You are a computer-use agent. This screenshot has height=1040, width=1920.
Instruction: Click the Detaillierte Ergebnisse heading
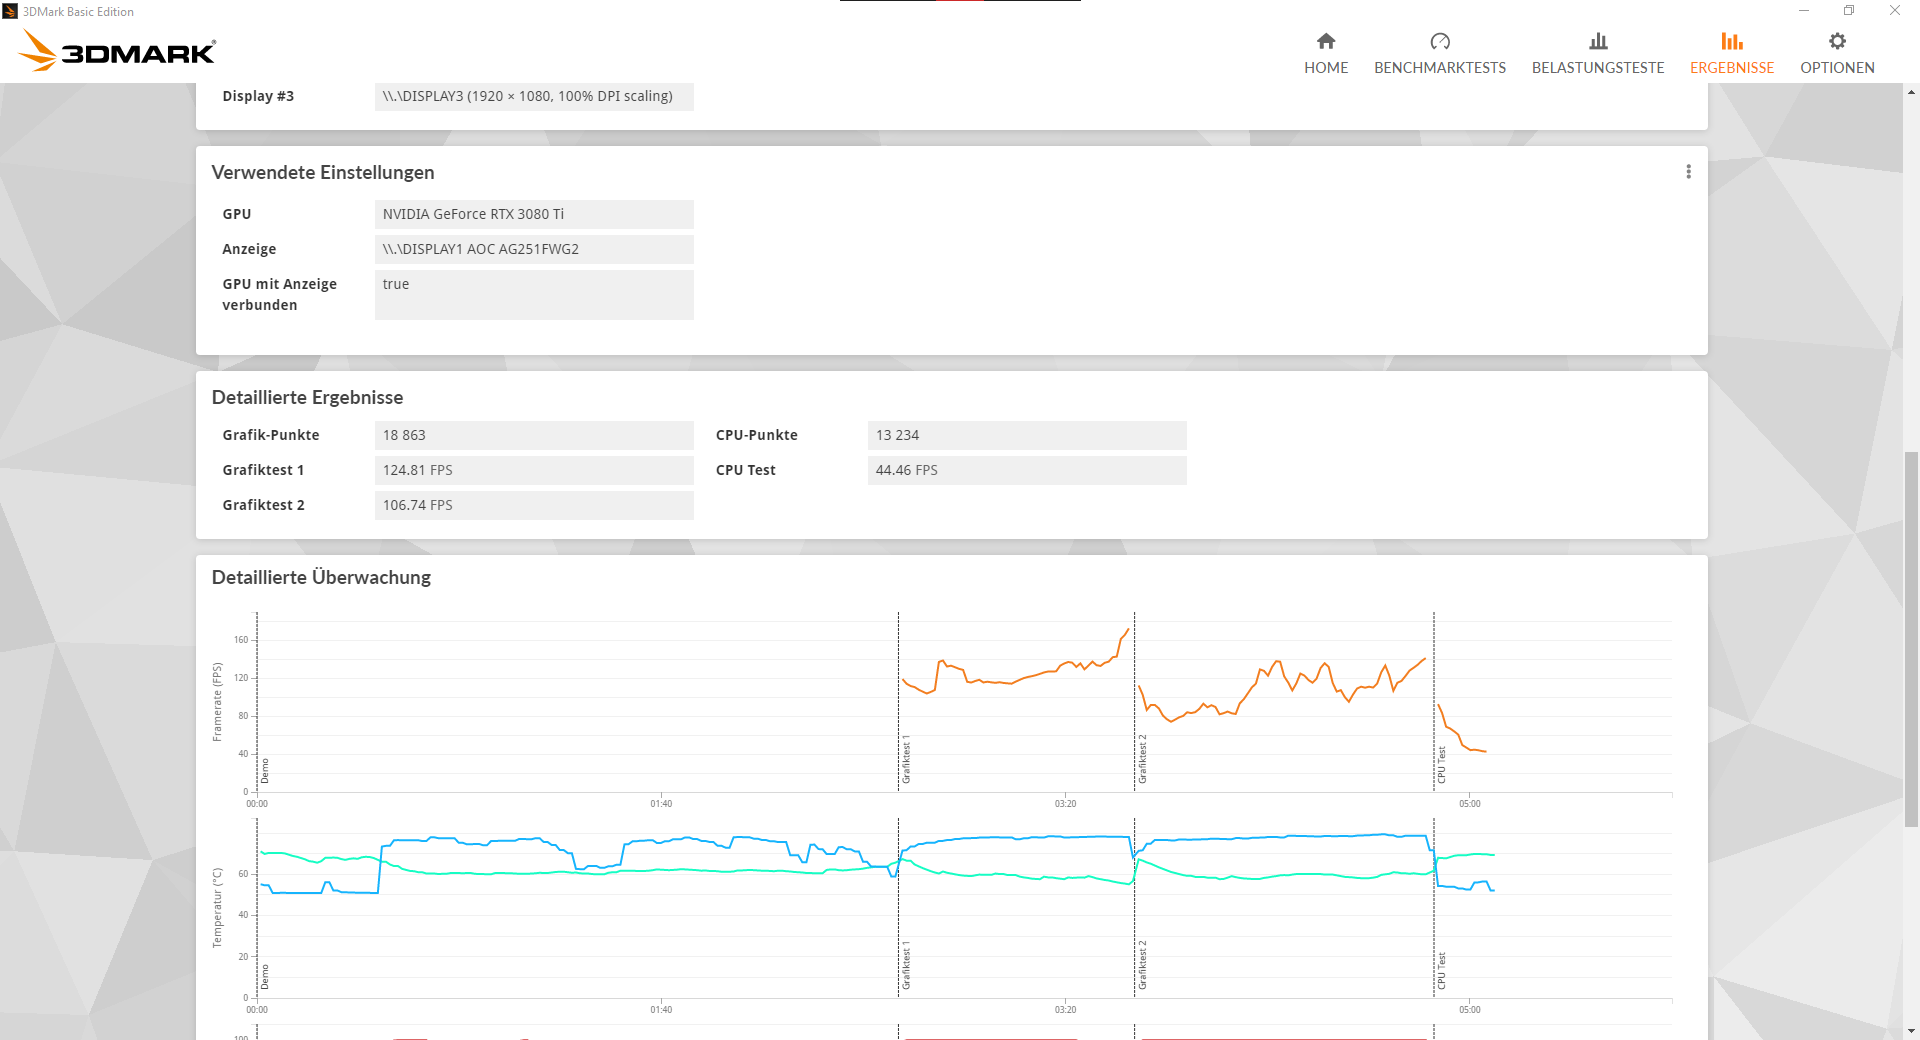coord(307,397)
